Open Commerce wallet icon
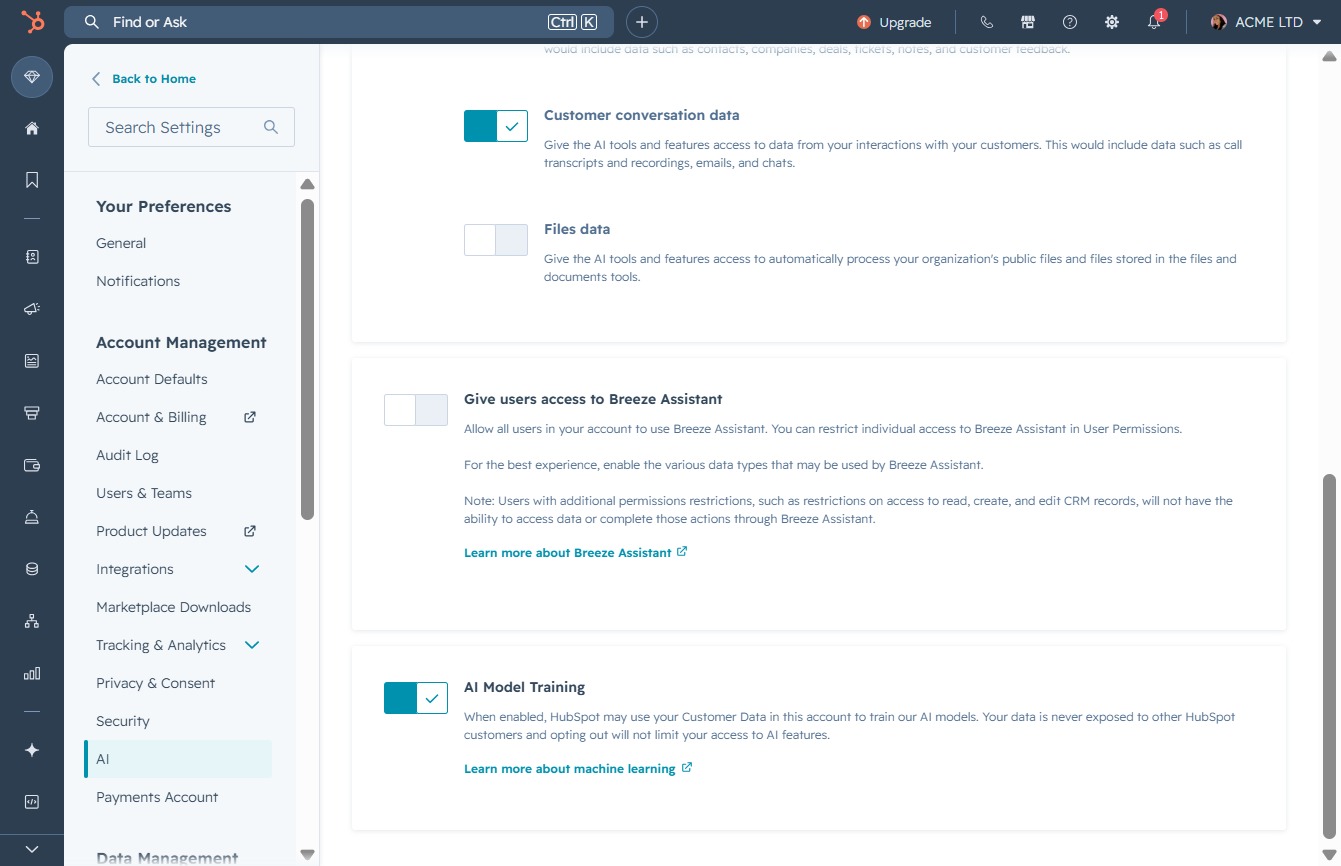This screenshot has width=1341, height=866. pyautogui.click(x=32, y=465)
